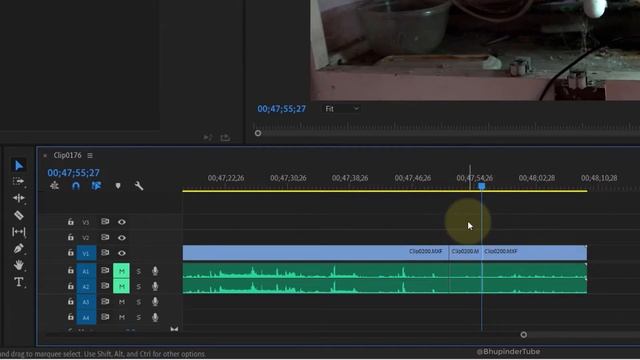Mute track A4 with M button

click(x=122, y=317)
